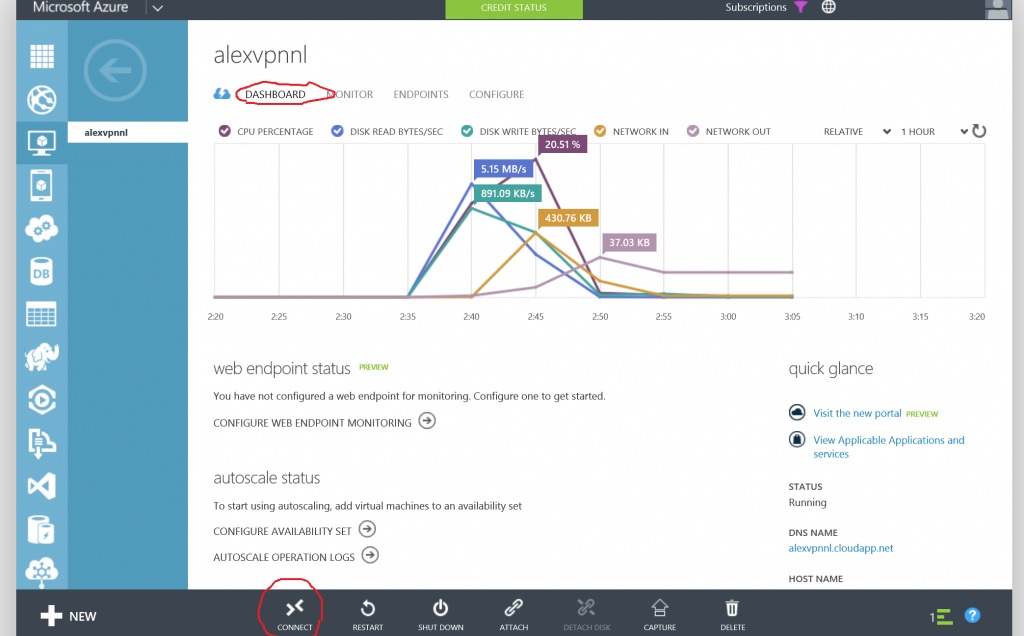Open Autoscale Operation Logs link
1024x636 pixels.
tap(296, 556)
